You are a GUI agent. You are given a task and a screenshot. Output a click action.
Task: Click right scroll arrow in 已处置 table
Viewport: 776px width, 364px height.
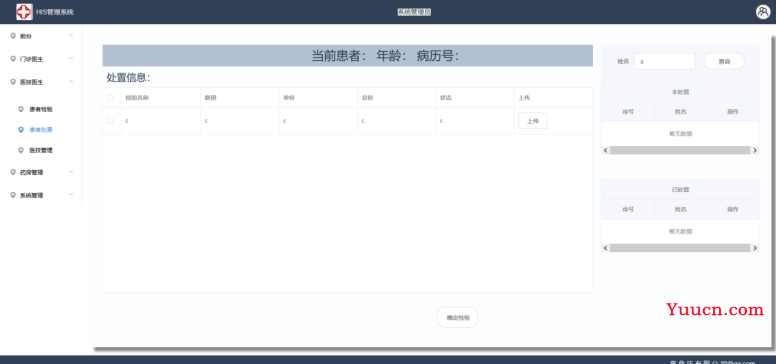click(x=755, y=248)
